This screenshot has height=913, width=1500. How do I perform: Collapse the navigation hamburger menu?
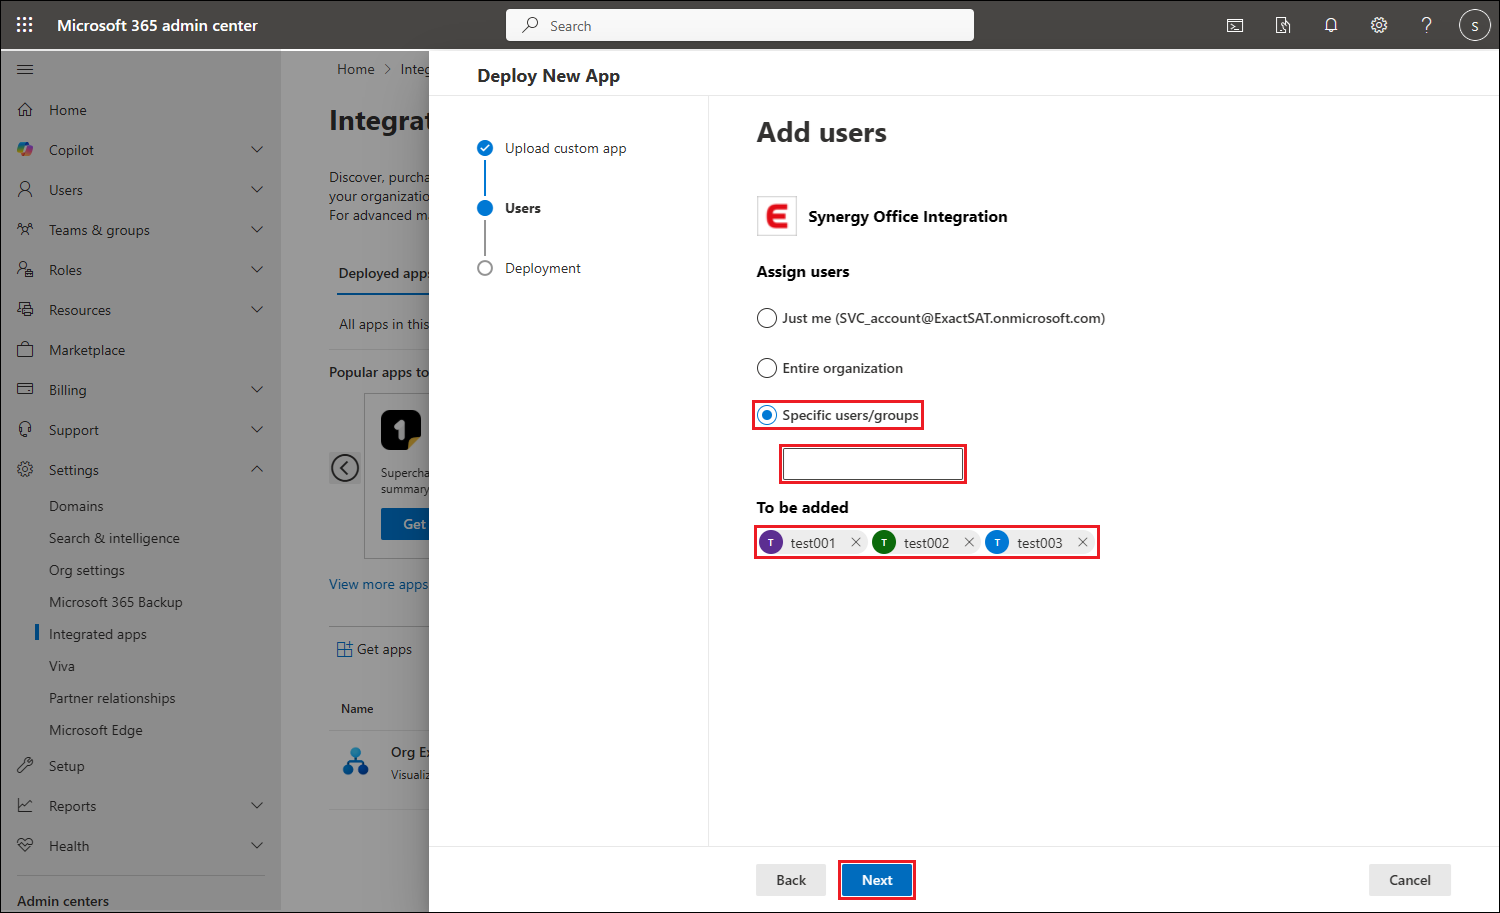coord(25,69)
